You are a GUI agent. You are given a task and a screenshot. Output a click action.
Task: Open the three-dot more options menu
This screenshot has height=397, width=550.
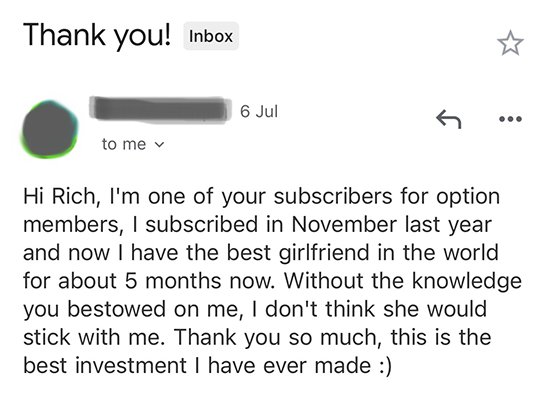[510, 119]
